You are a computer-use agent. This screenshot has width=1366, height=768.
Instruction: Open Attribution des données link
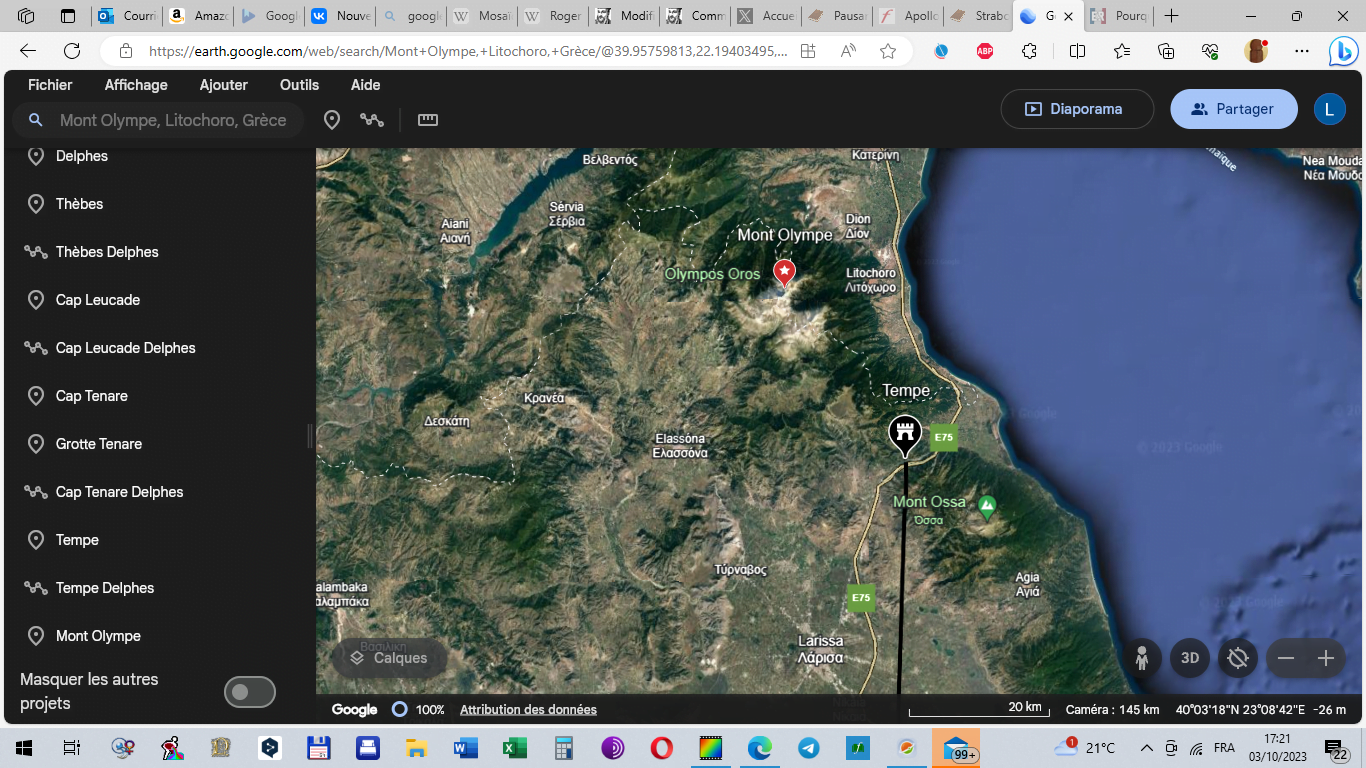528,709
